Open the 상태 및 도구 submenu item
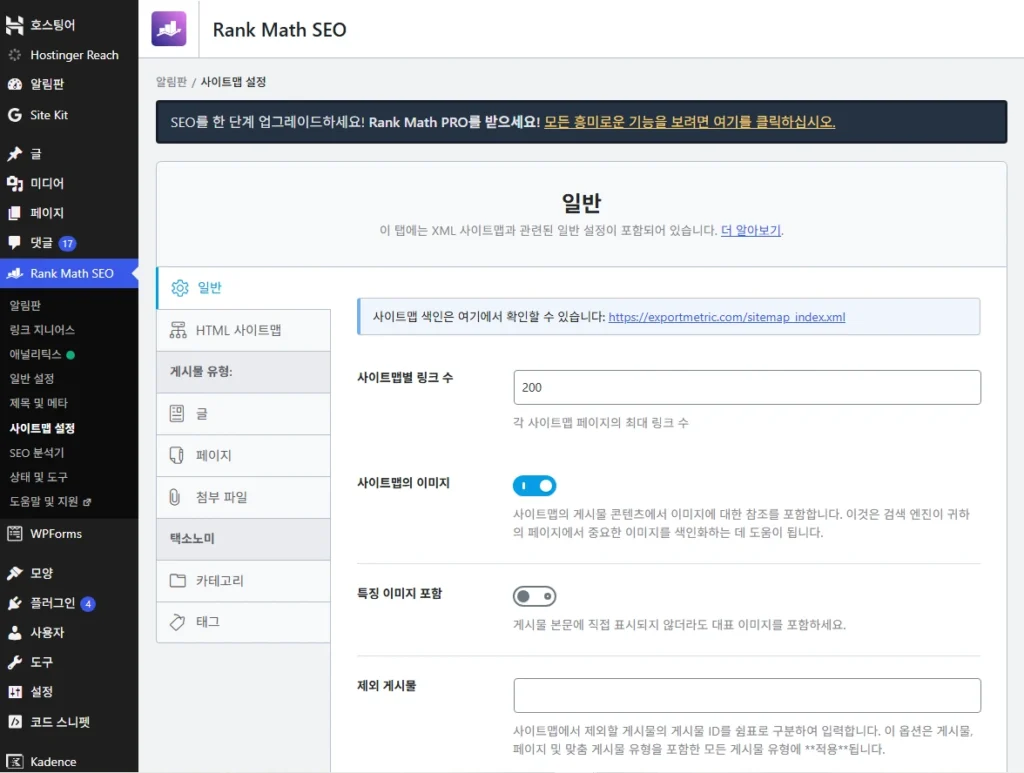Image resolution: width=1024 pixels, height=773 pixels. coord(39,477)
